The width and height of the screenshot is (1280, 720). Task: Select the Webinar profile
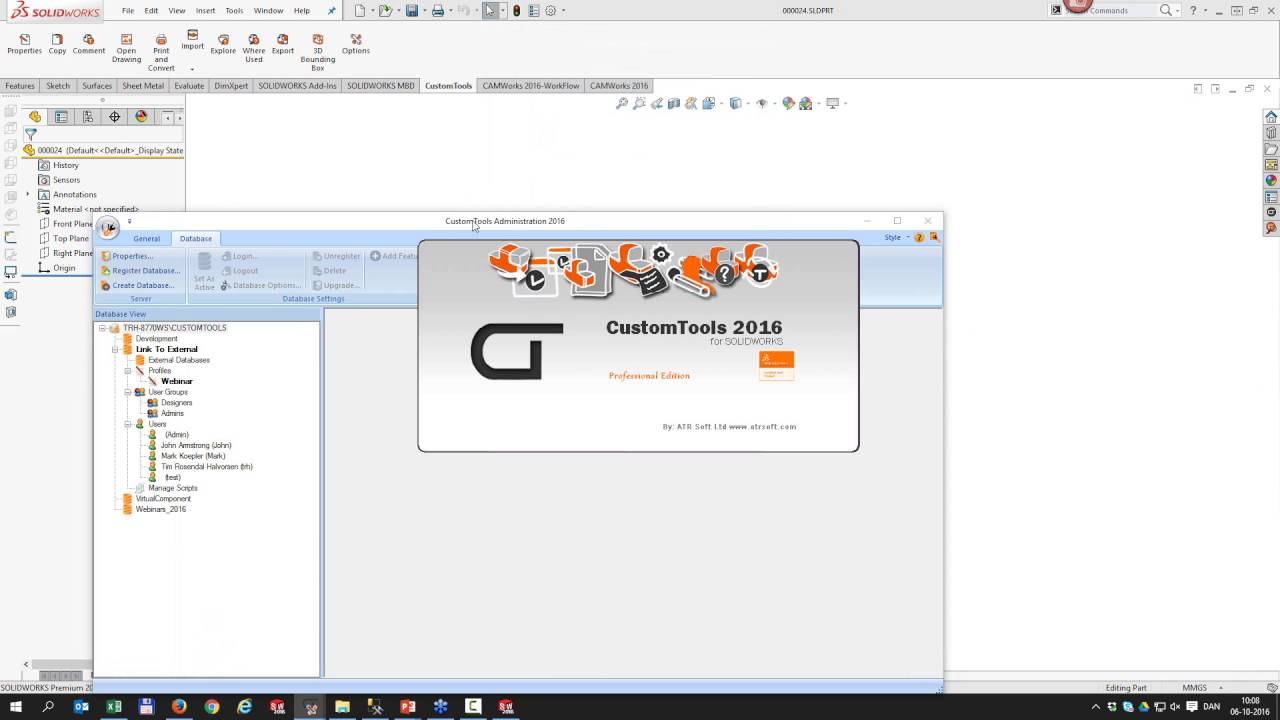(176, 381)
